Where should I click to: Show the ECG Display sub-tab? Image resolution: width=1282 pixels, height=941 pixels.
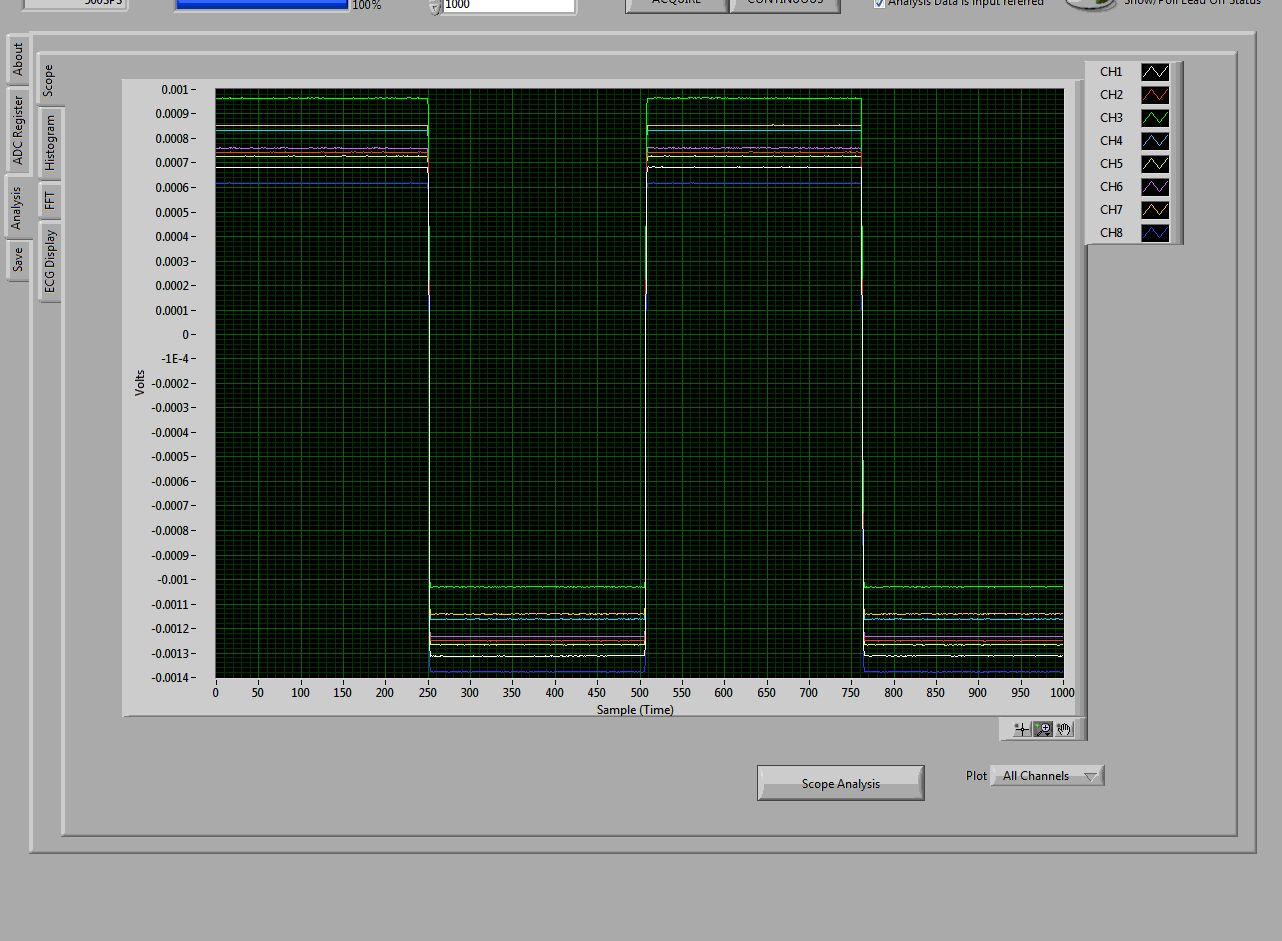tap(50, 261)
